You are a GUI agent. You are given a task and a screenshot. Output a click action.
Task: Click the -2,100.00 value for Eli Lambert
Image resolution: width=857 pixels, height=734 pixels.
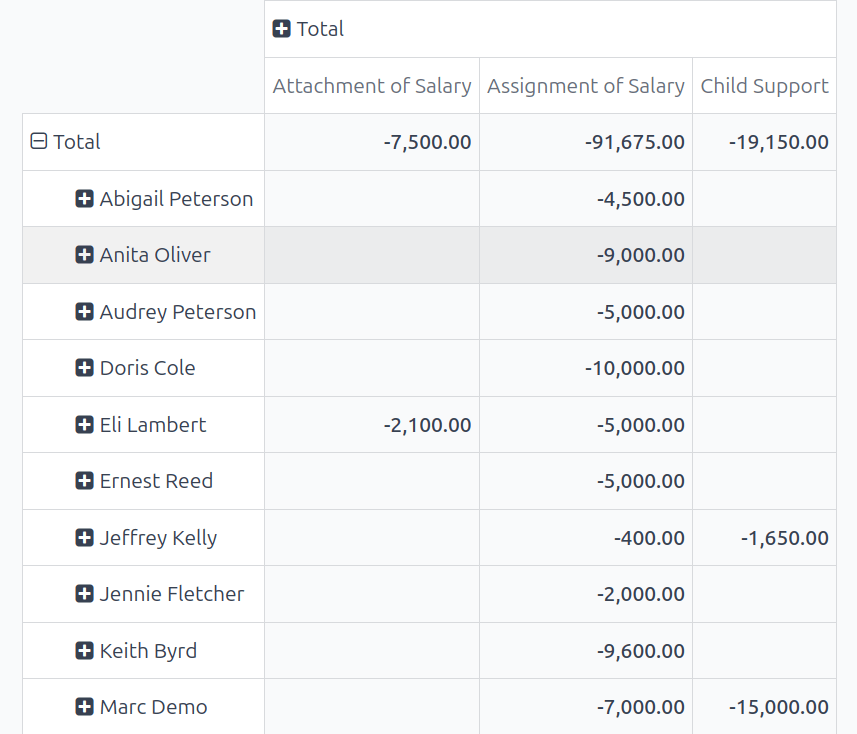tap(427, 424)
